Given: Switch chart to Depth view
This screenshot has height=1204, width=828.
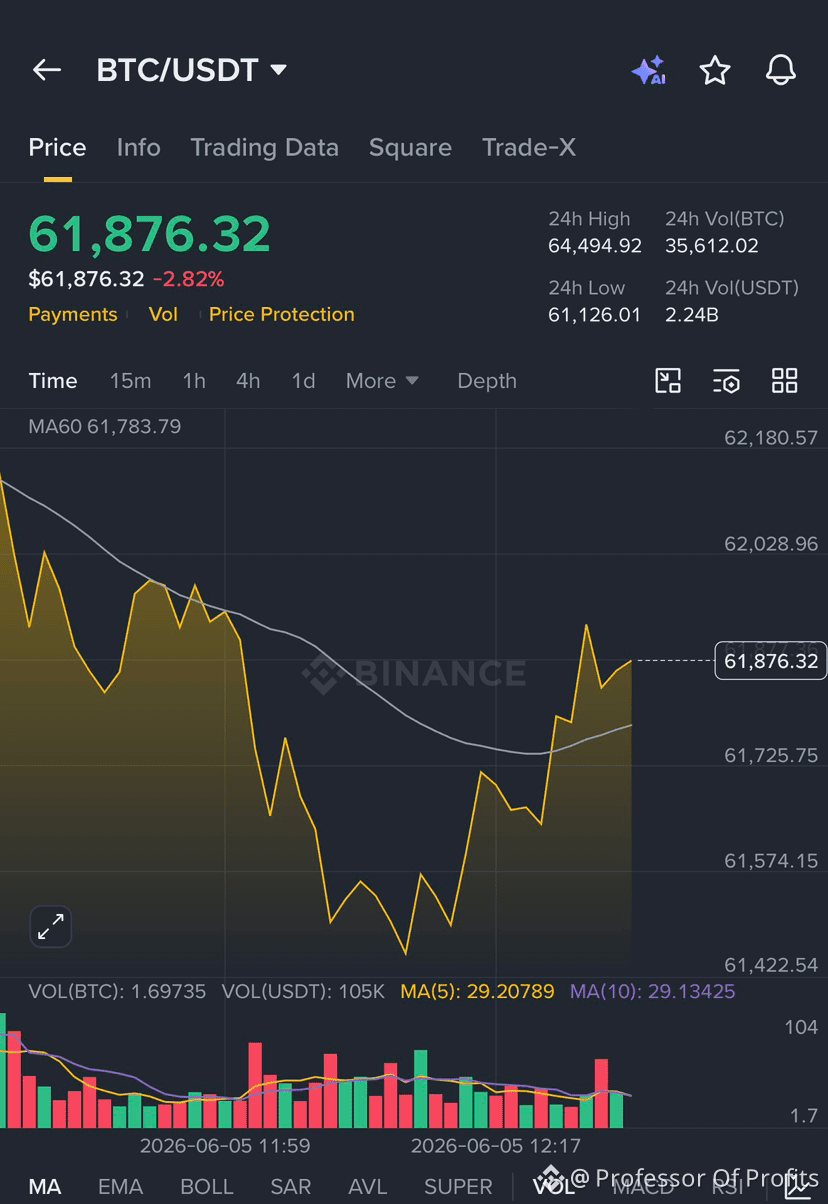Looking at the screenshot, I should pos(487,381).
